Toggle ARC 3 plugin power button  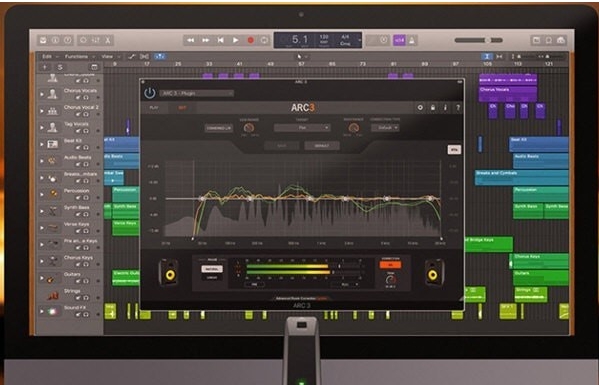point(149,93)
